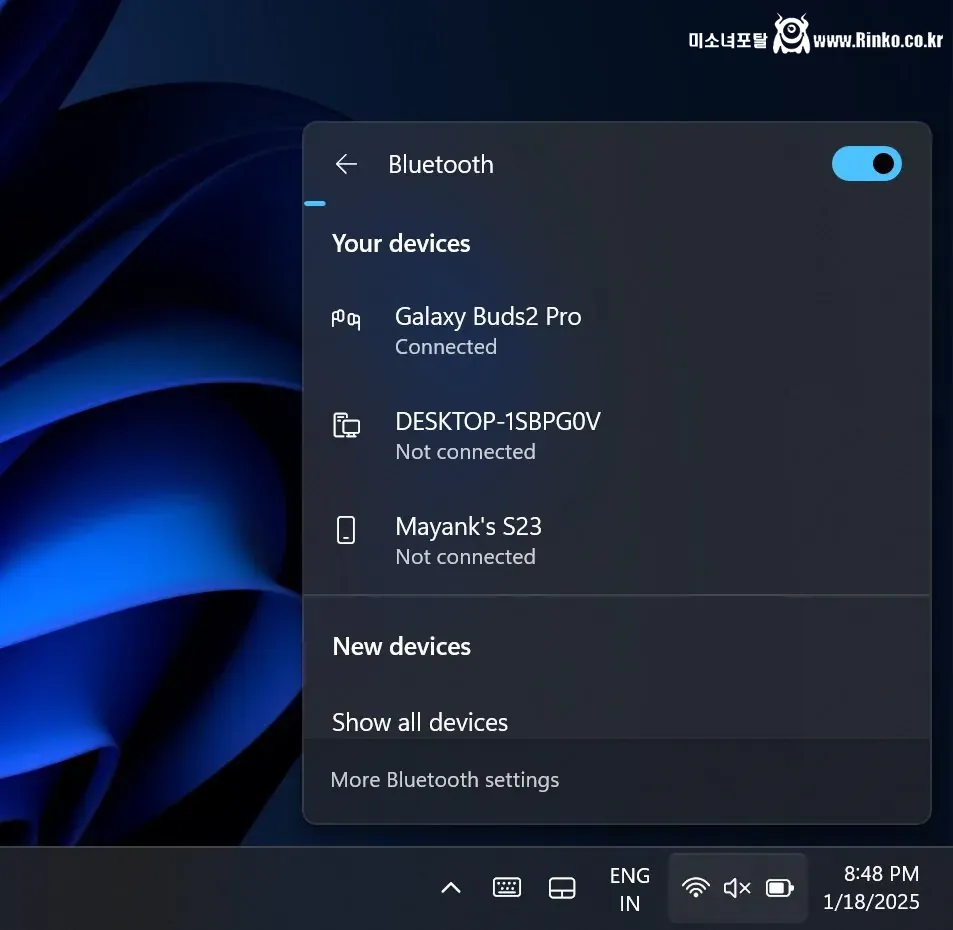The height and width of the screenshot is (930, 953).
Task: Click the DESKTOP-1SBPG0V computer icon
Action: 346,426
